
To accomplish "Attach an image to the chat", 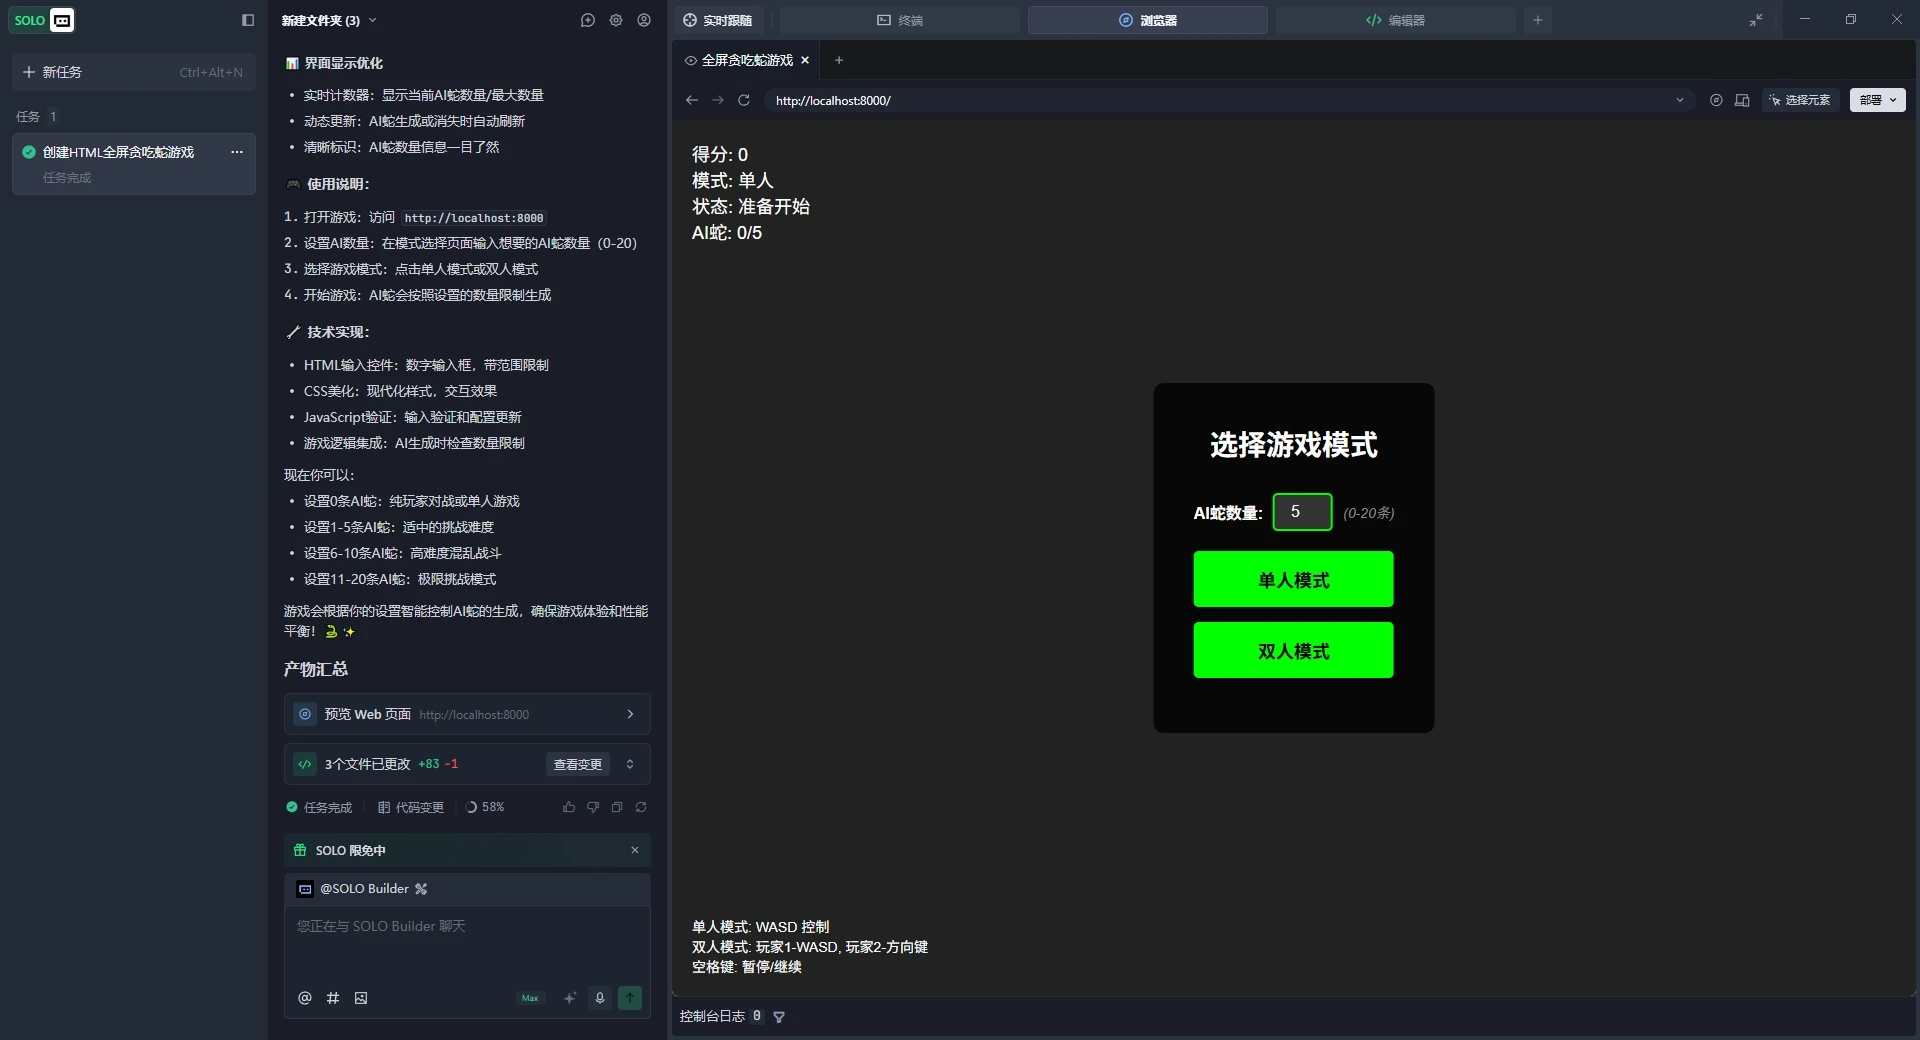I will 361,998.
